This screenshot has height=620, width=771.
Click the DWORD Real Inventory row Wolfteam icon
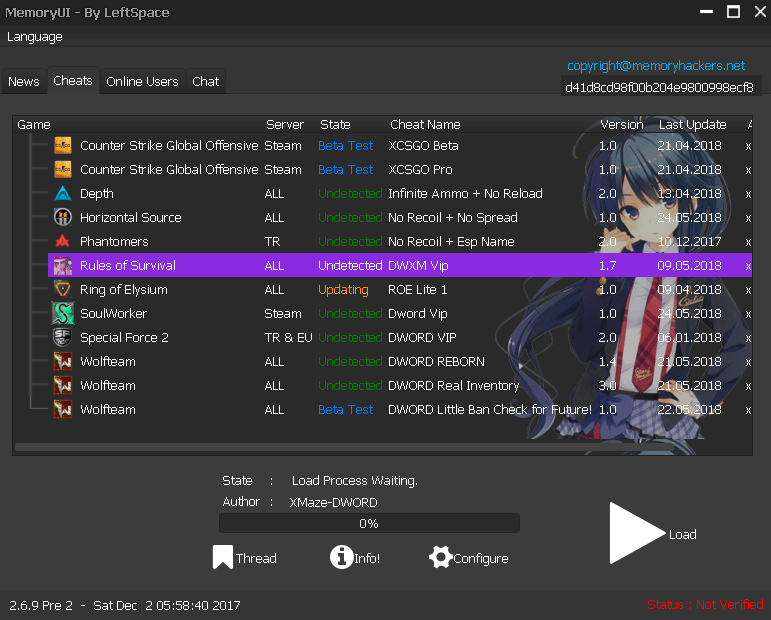click(62, 385)
